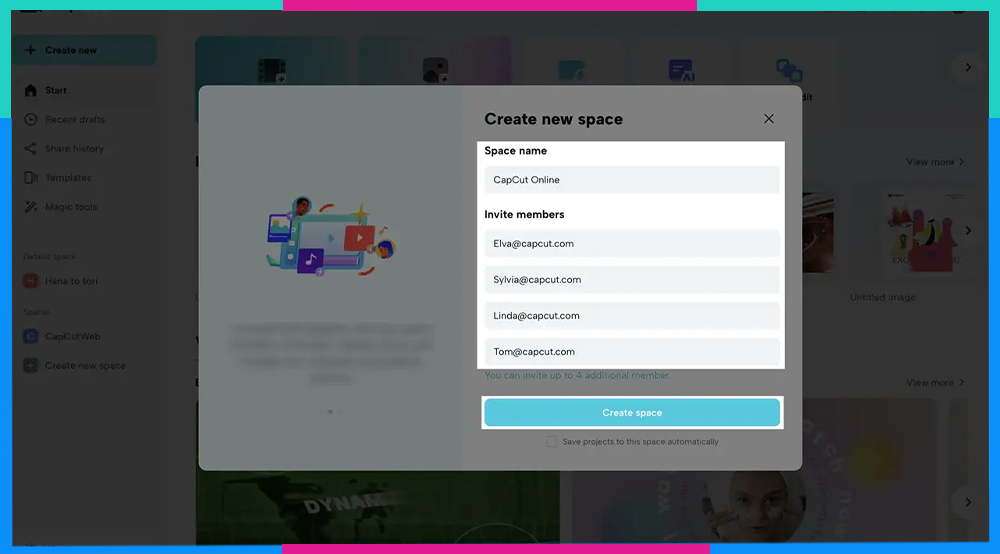Expand templates row with bottom right chevron
This screenshot has height=554, width=1000.
(967, 502)
